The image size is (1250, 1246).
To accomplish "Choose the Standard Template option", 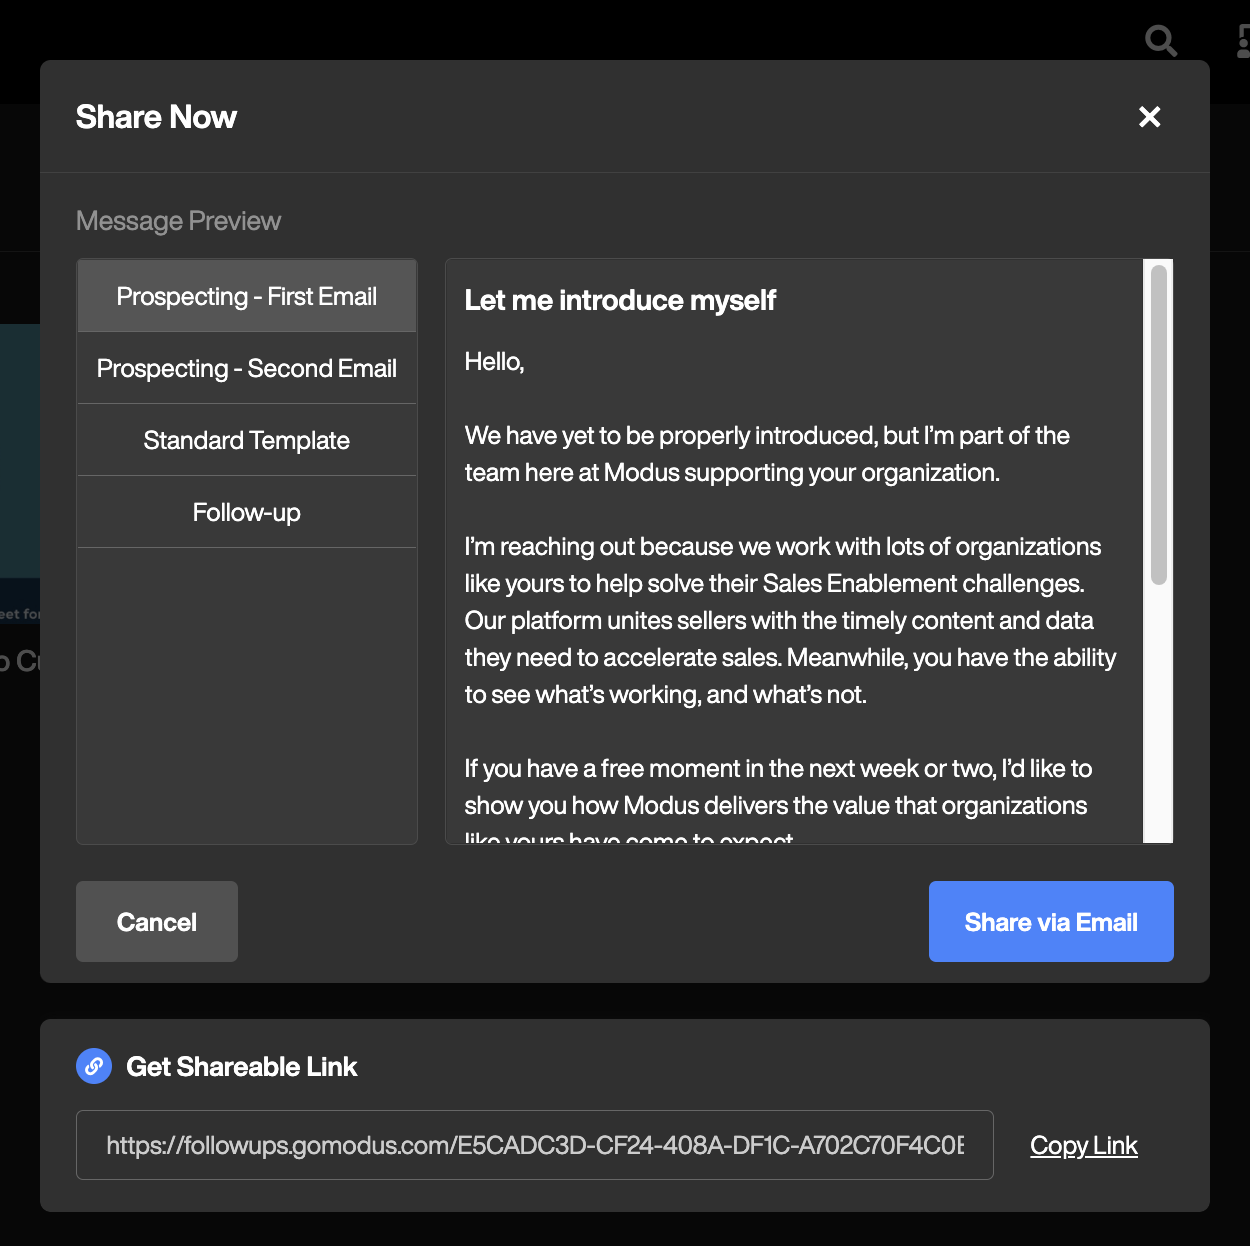I will (x=247, y=440).
